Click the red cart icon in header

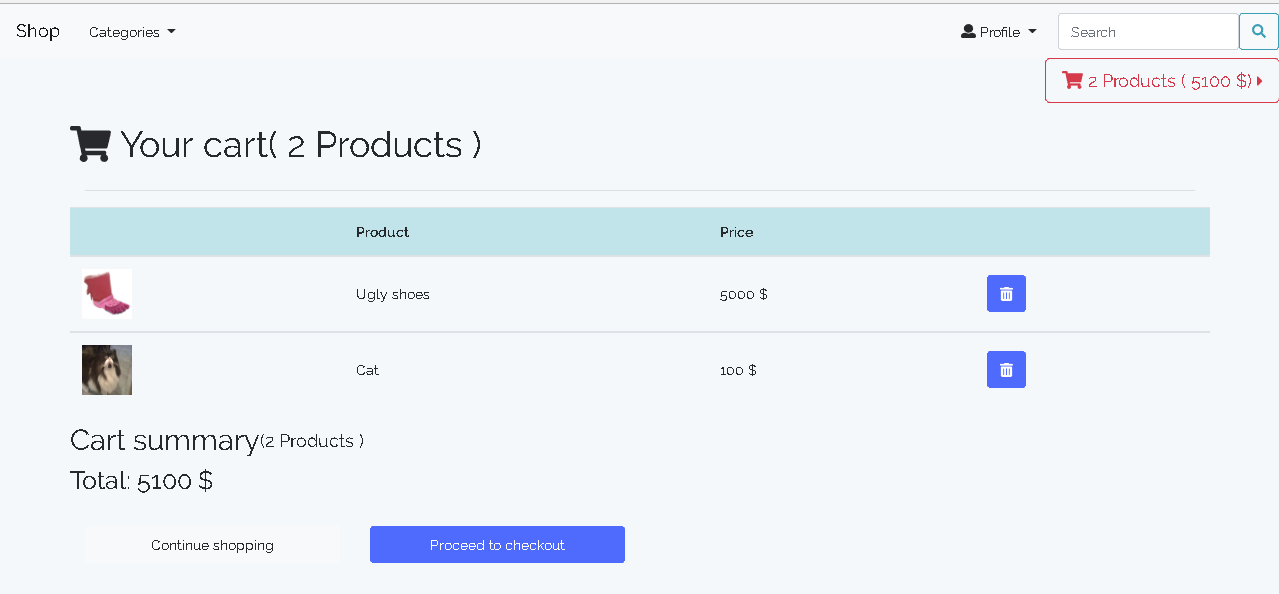(1073, 81)
